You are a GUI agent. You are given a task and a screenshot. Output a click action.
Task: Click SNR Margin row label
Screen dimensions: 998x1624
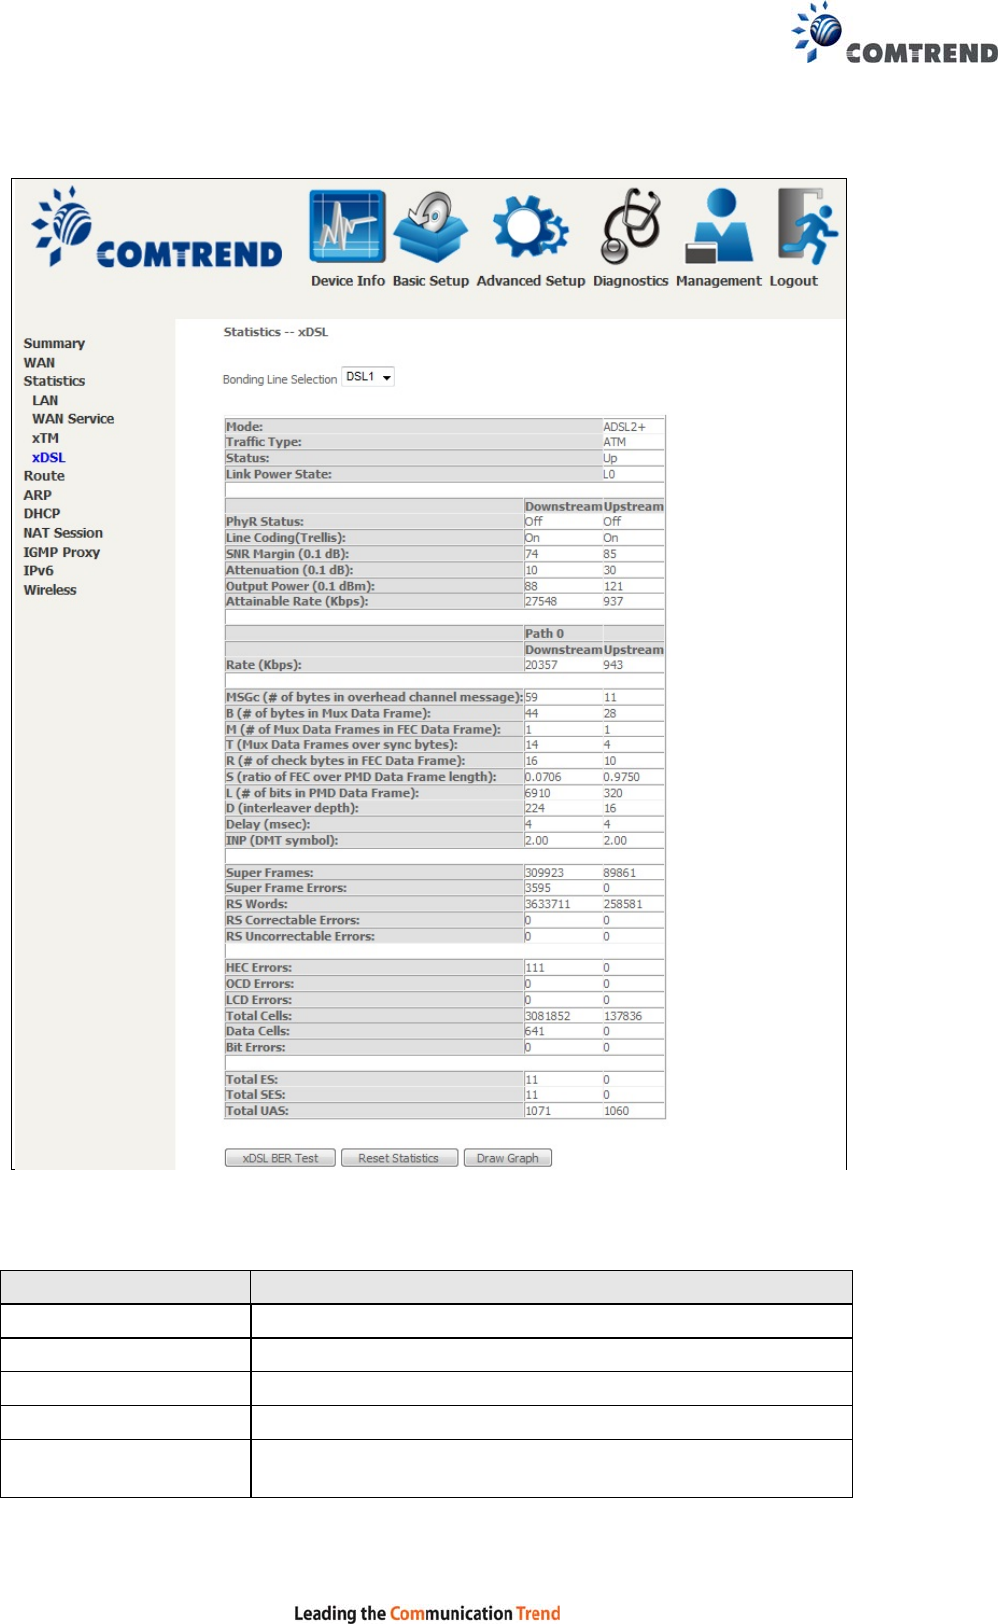pos(287,554)
